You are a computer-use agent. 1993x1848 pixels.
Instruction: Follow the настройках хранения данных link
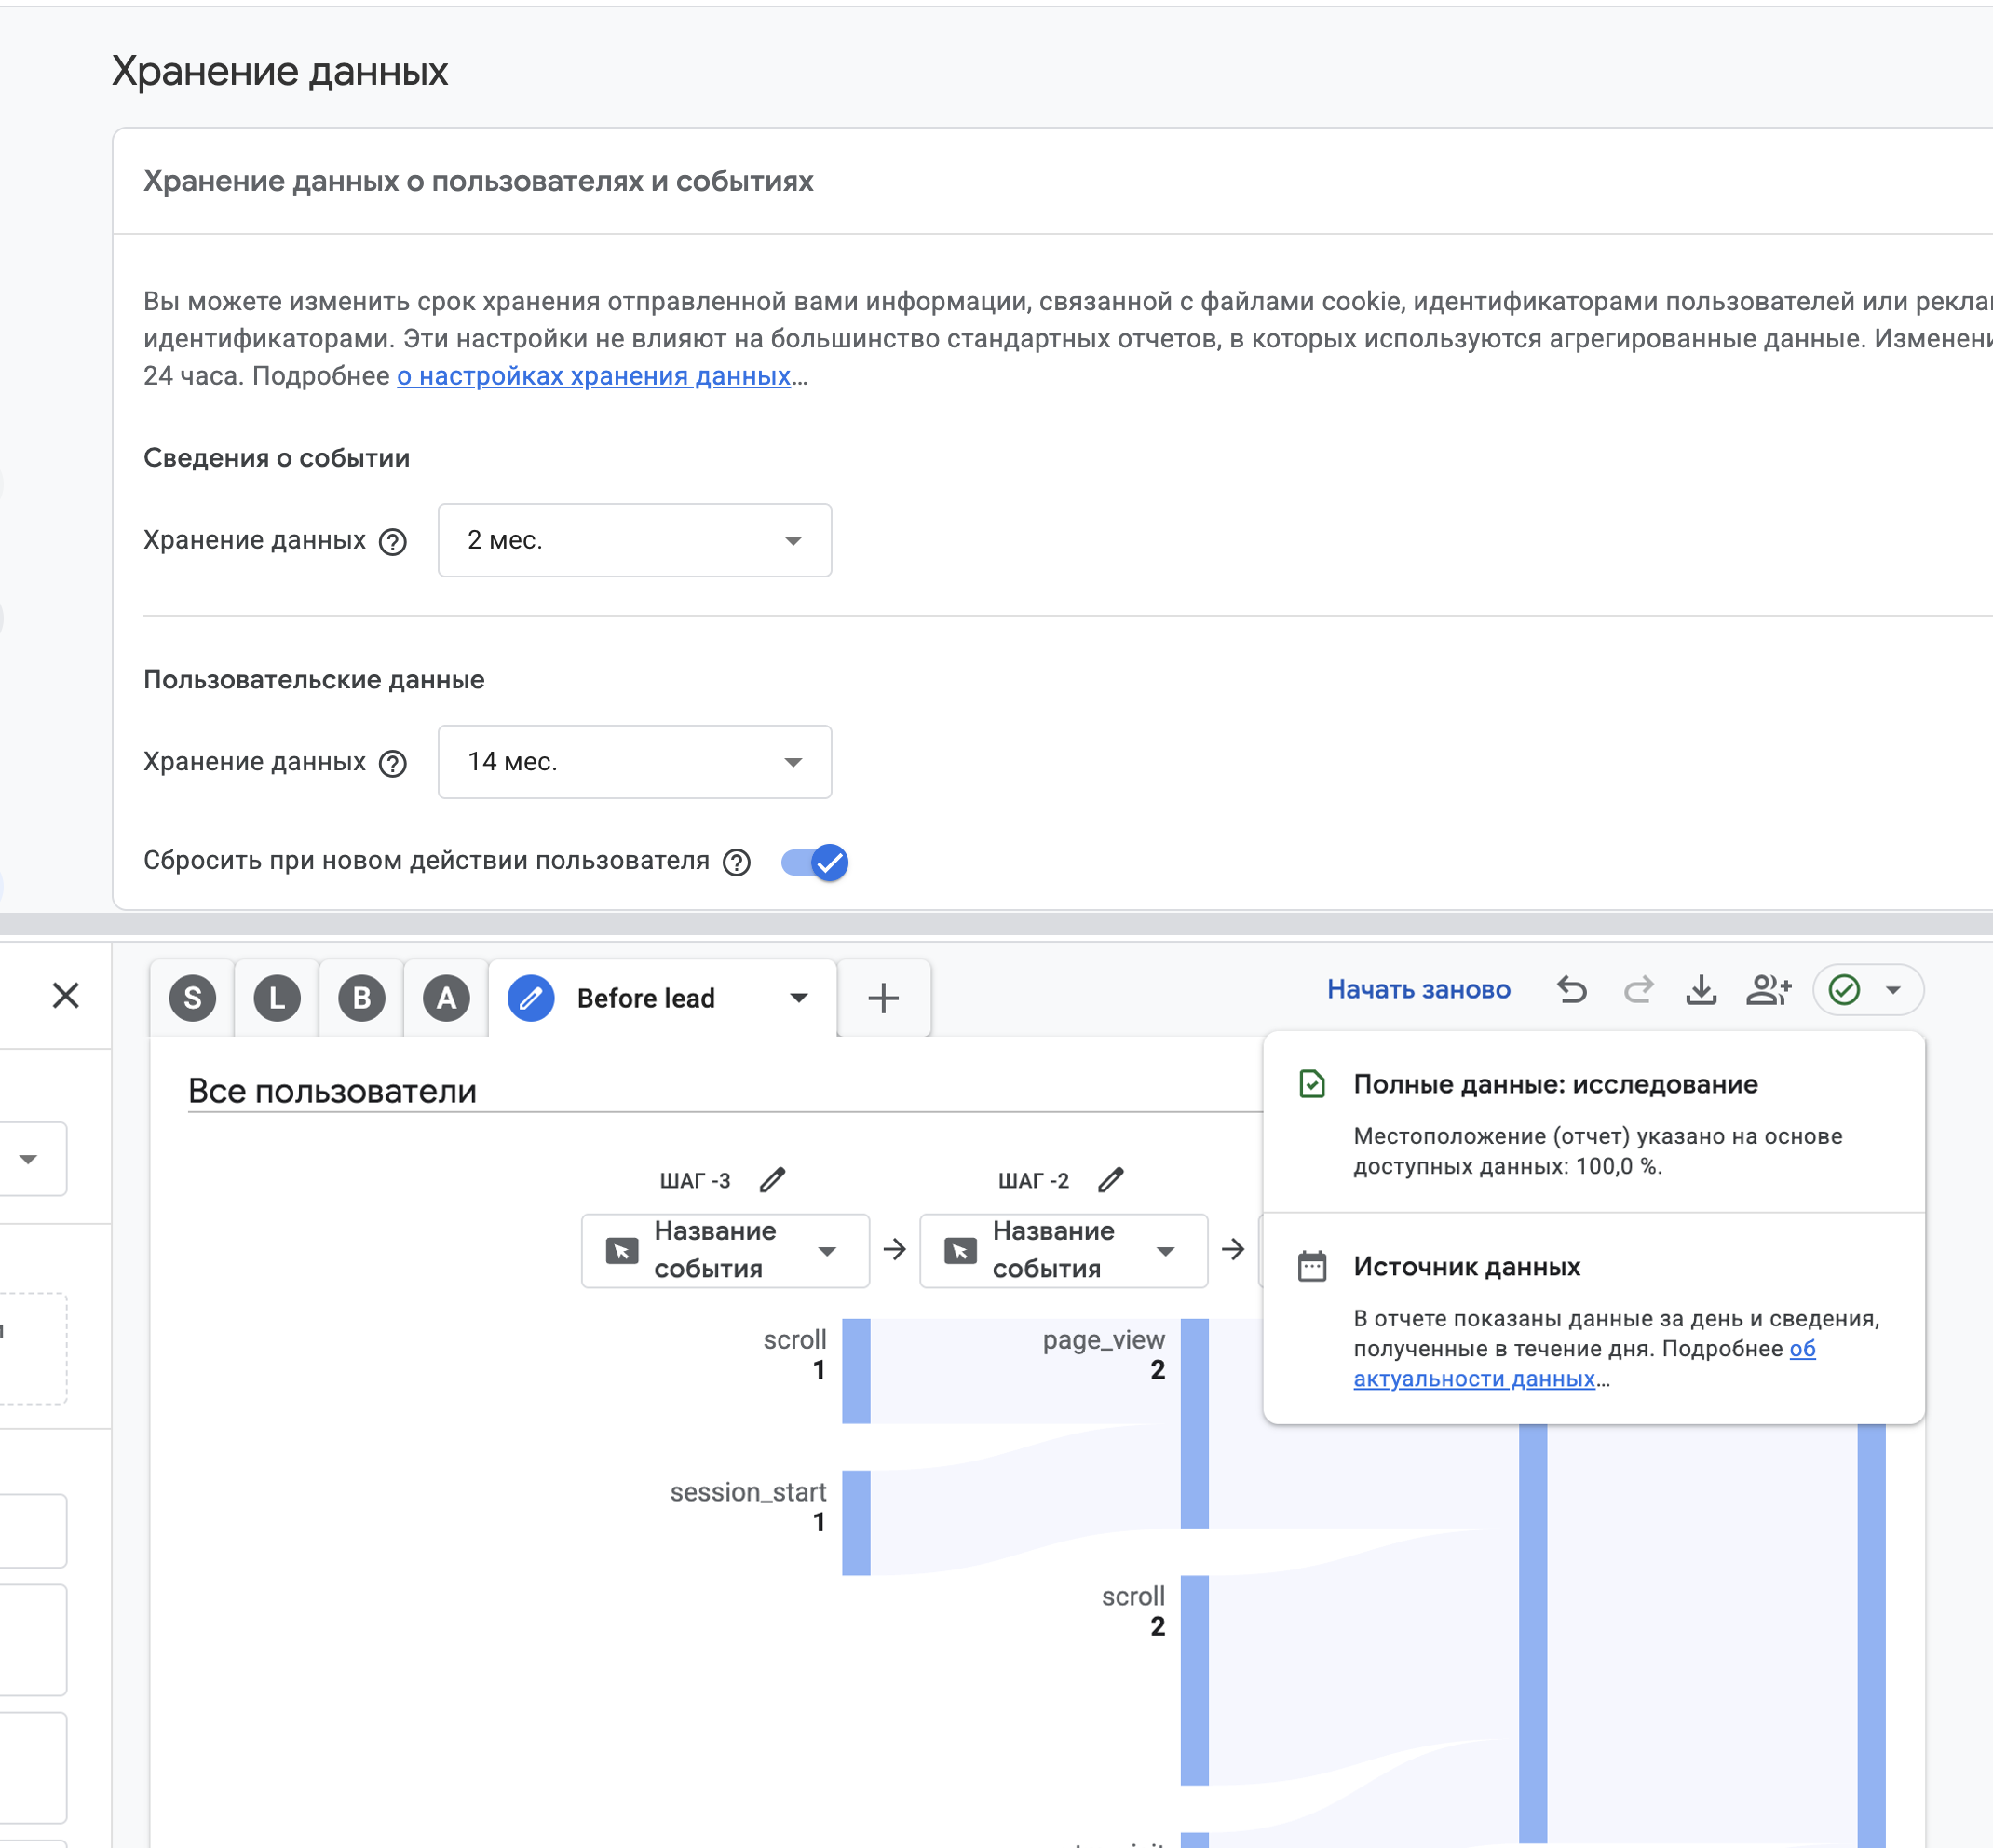[594, 376]
